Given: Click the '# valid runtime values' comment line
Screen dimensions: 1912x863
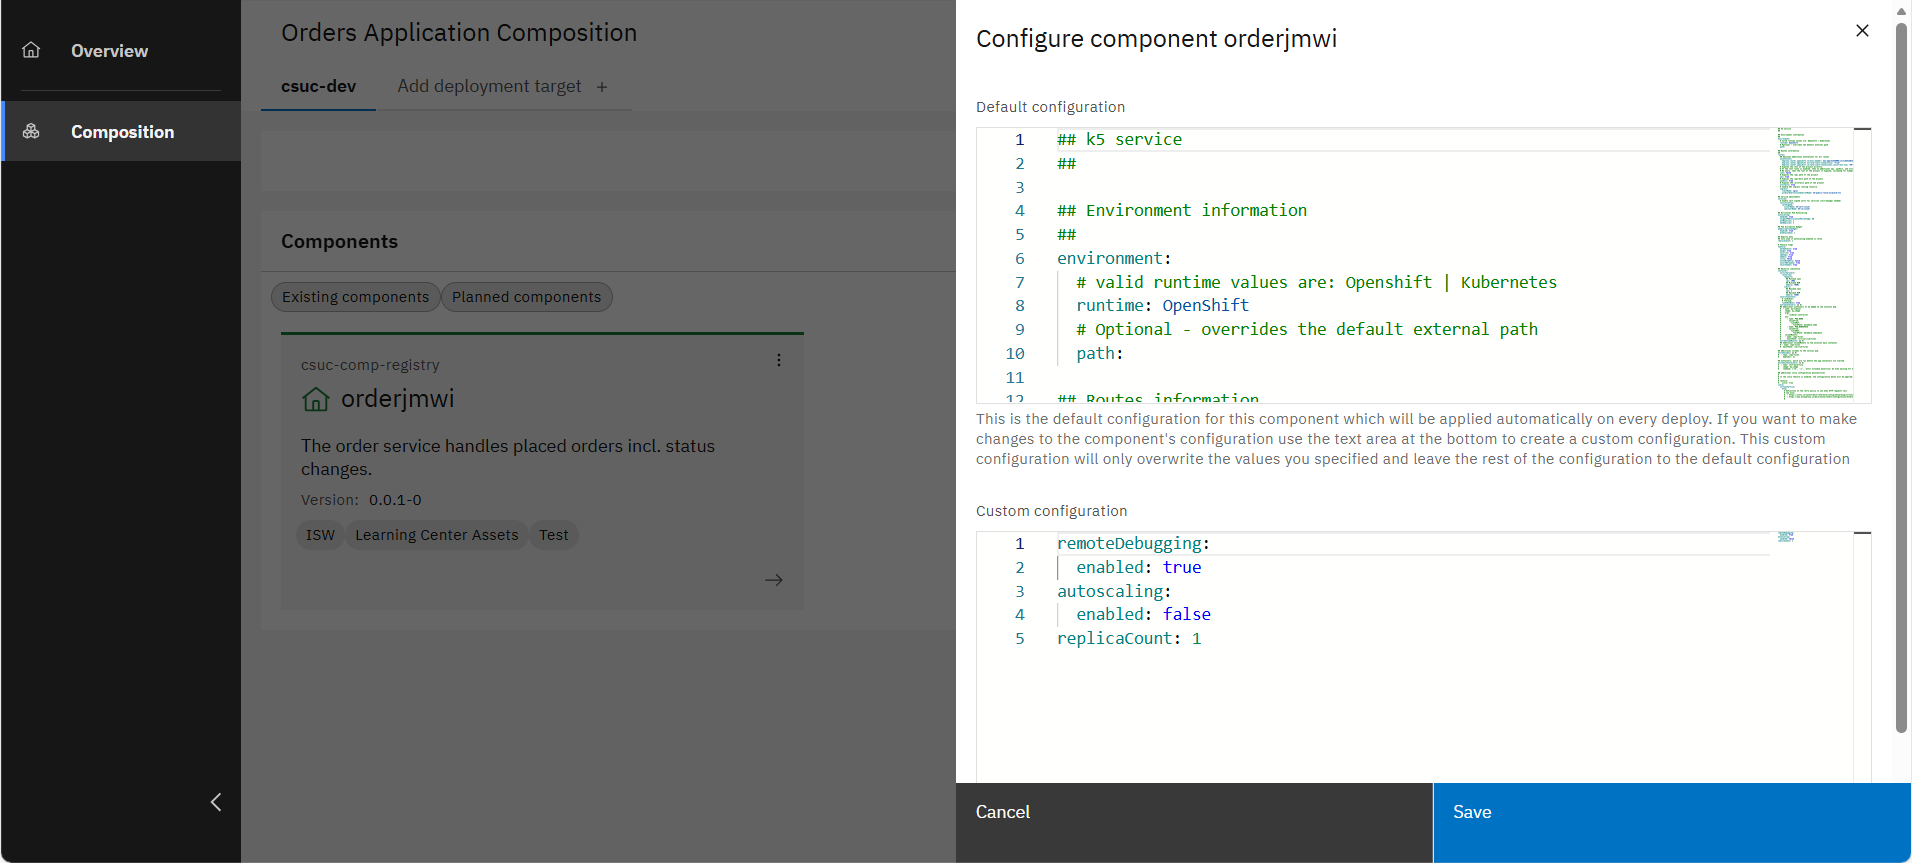Looking at the screenshot, I should [1316, 282].
